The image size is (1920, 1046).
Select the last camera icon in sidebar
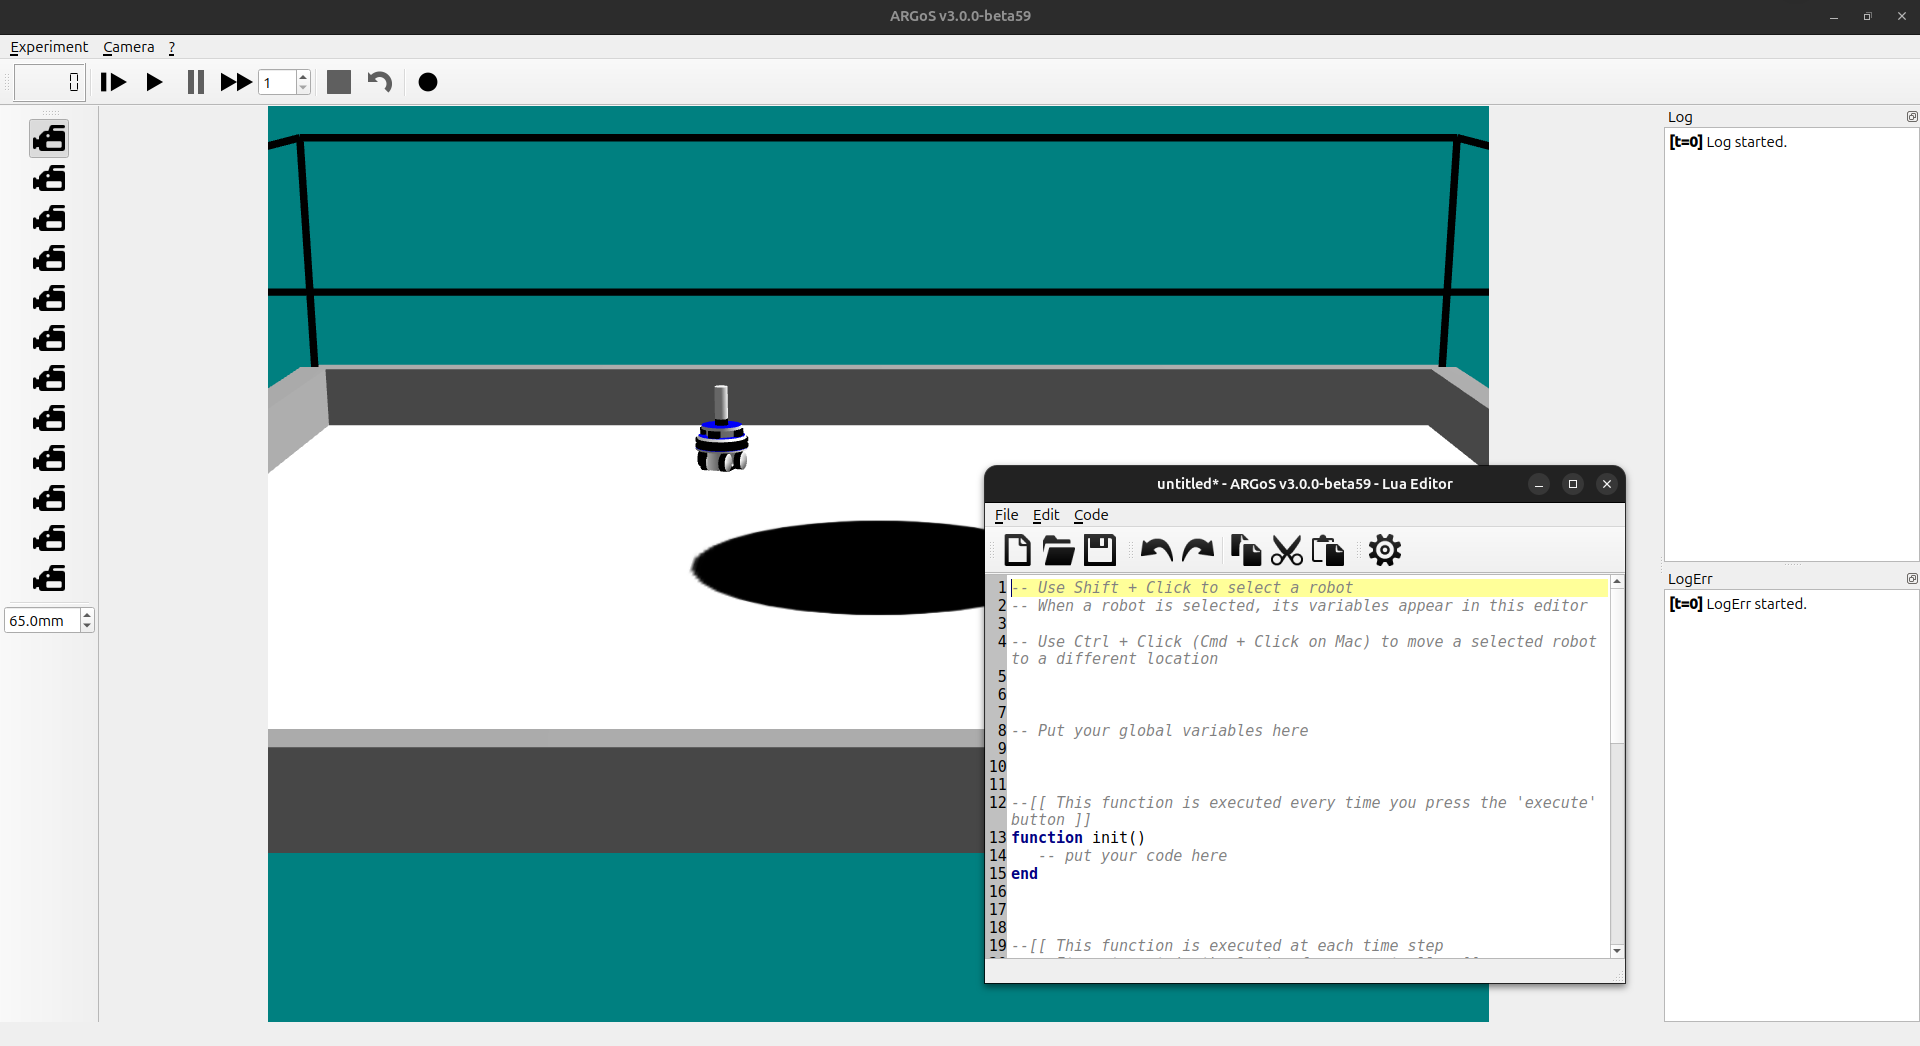pyautogui.click(x=49, y=579)
